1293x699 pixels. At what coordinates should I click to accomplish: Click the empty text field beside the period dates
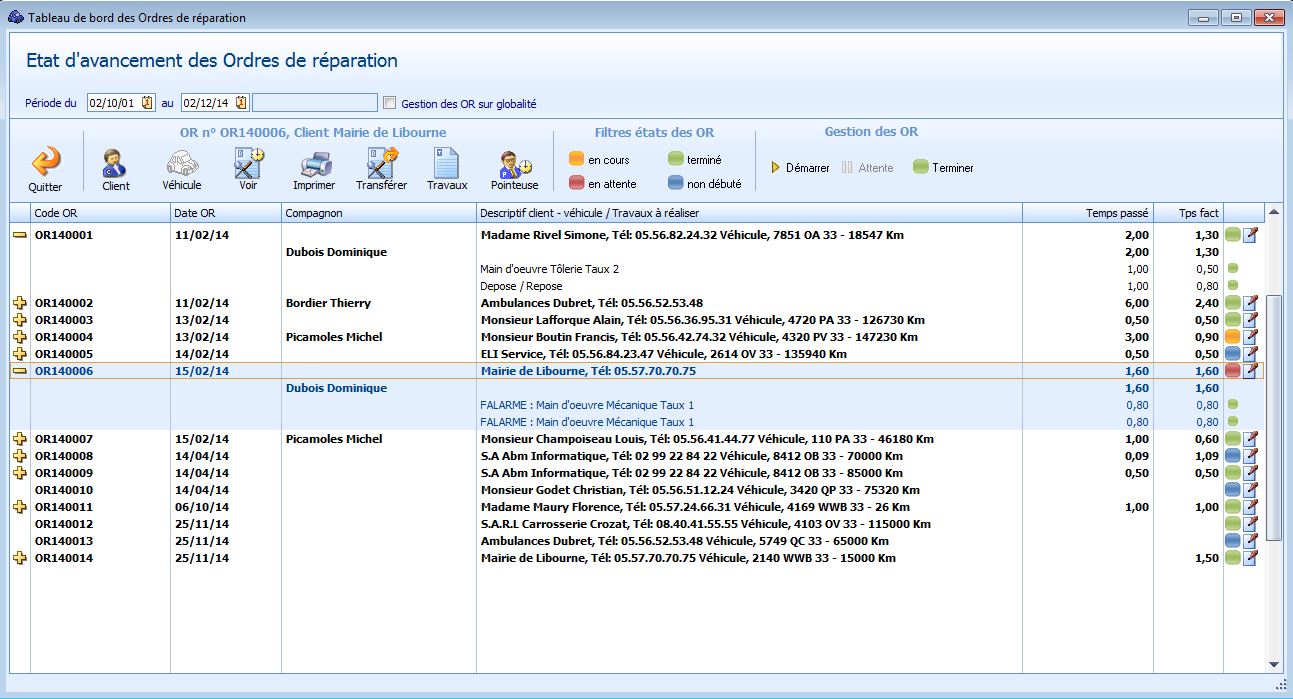click(x=315, y=103)
